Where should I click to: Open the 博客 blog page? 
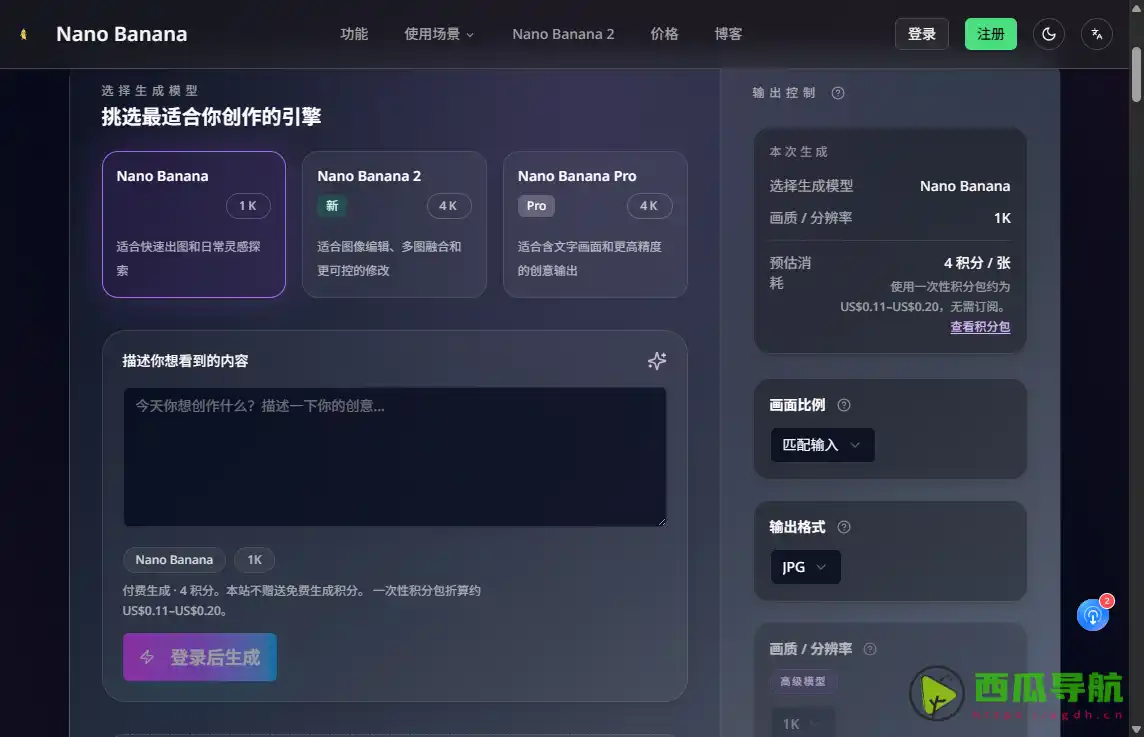728,34
